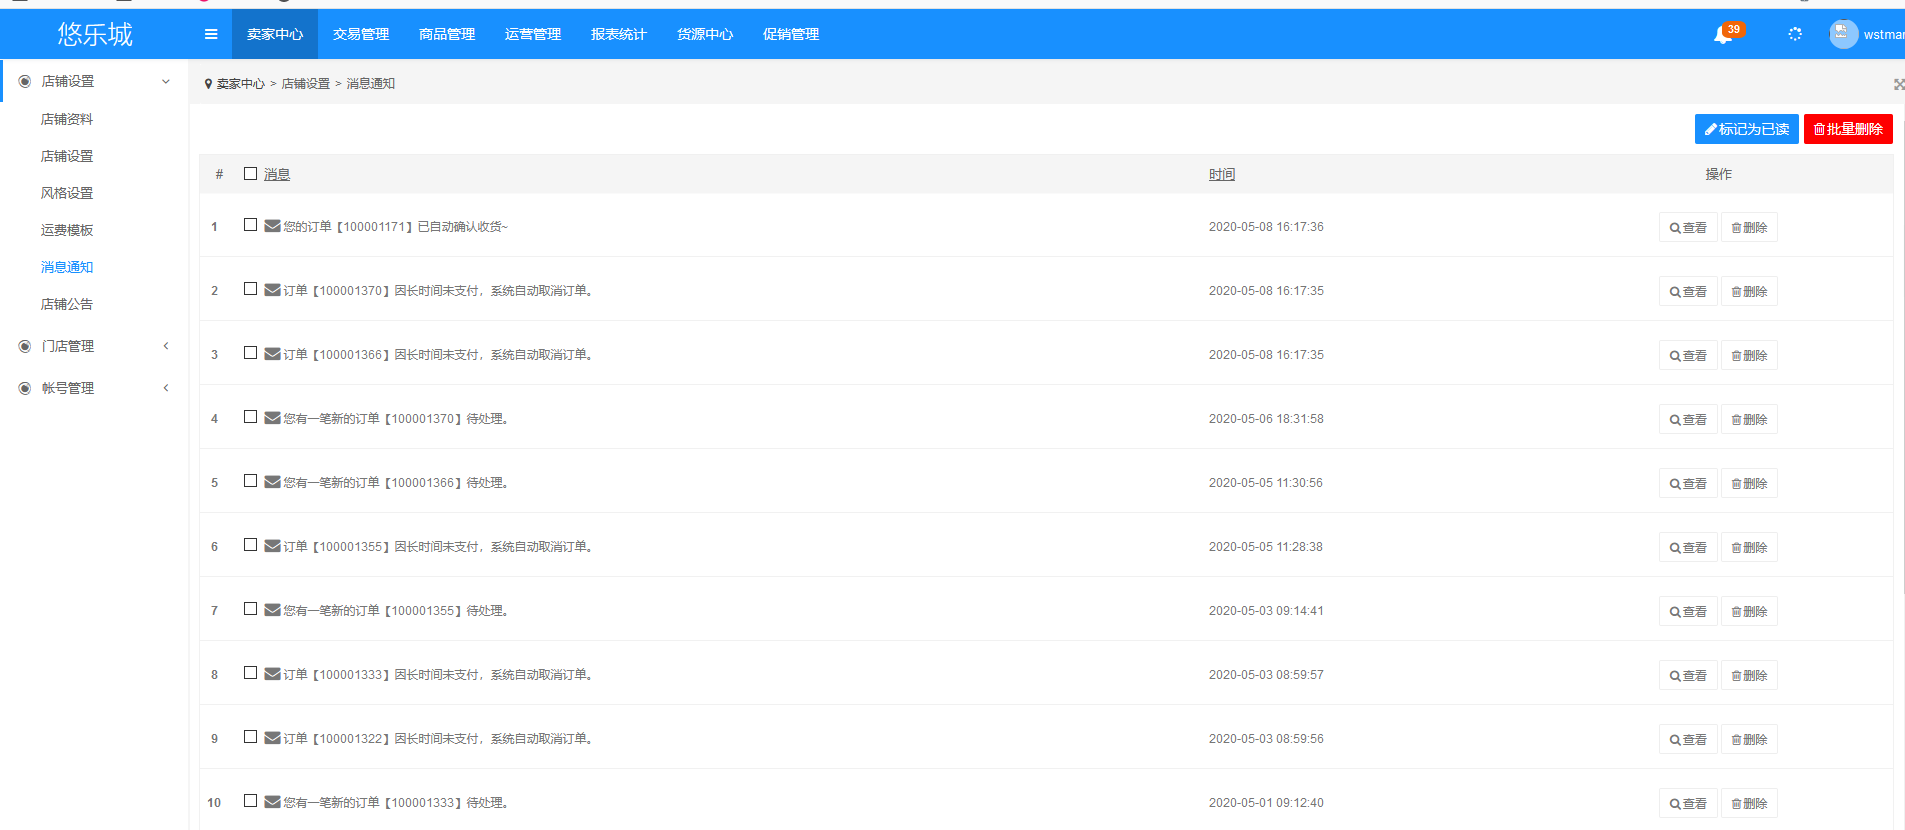Viewport: 1905px width, 830px height.
Task: Click the location pin breadcrumb icon
Action: tap(208, 84)
